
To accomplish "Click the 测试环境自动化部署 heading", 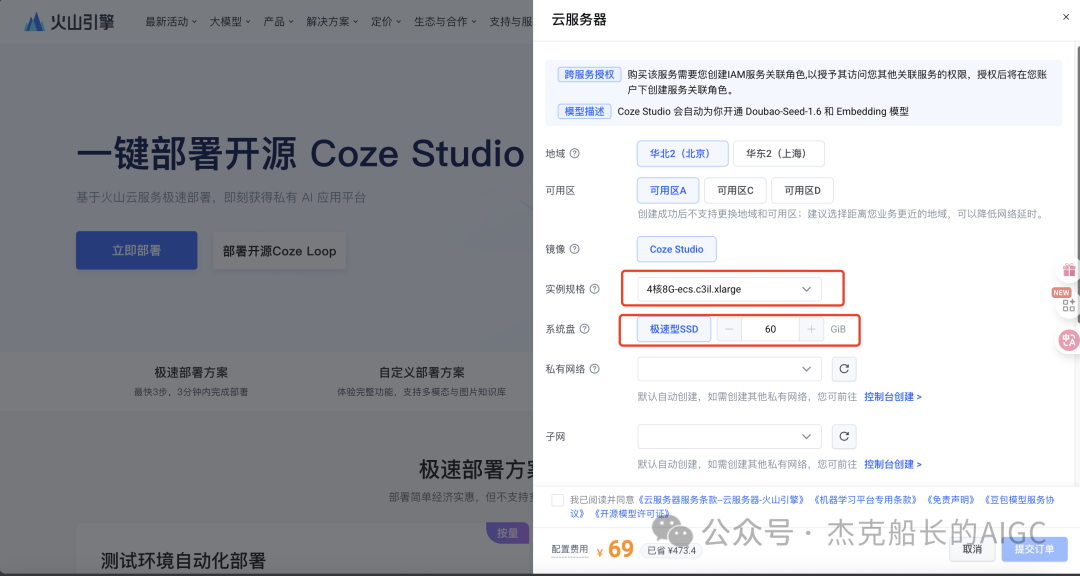I will click(183, 561).
